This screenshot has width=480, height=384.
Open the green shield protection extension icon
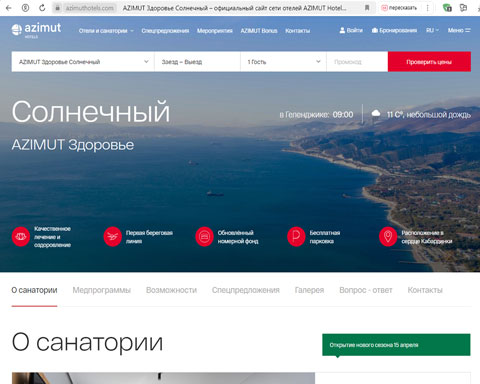click(447, 8)
